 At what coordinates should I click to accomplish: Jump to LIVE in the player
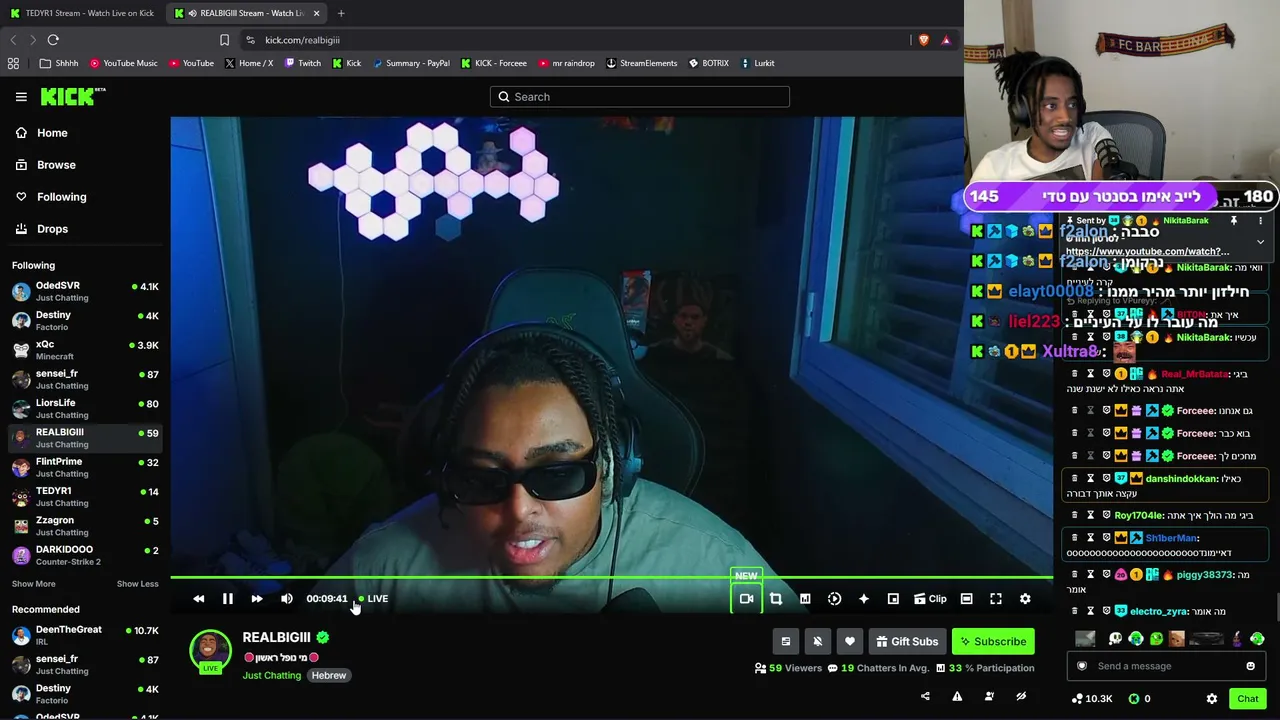373,599
